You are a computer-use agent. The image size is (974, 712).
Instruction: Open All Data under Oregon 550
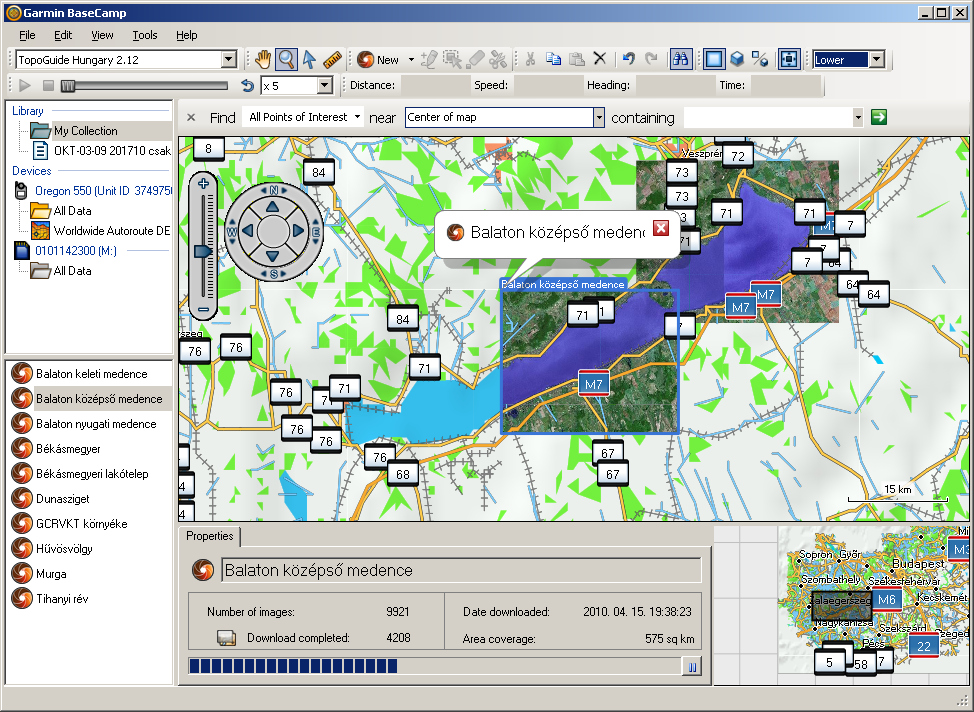click(x=72, y=211)
